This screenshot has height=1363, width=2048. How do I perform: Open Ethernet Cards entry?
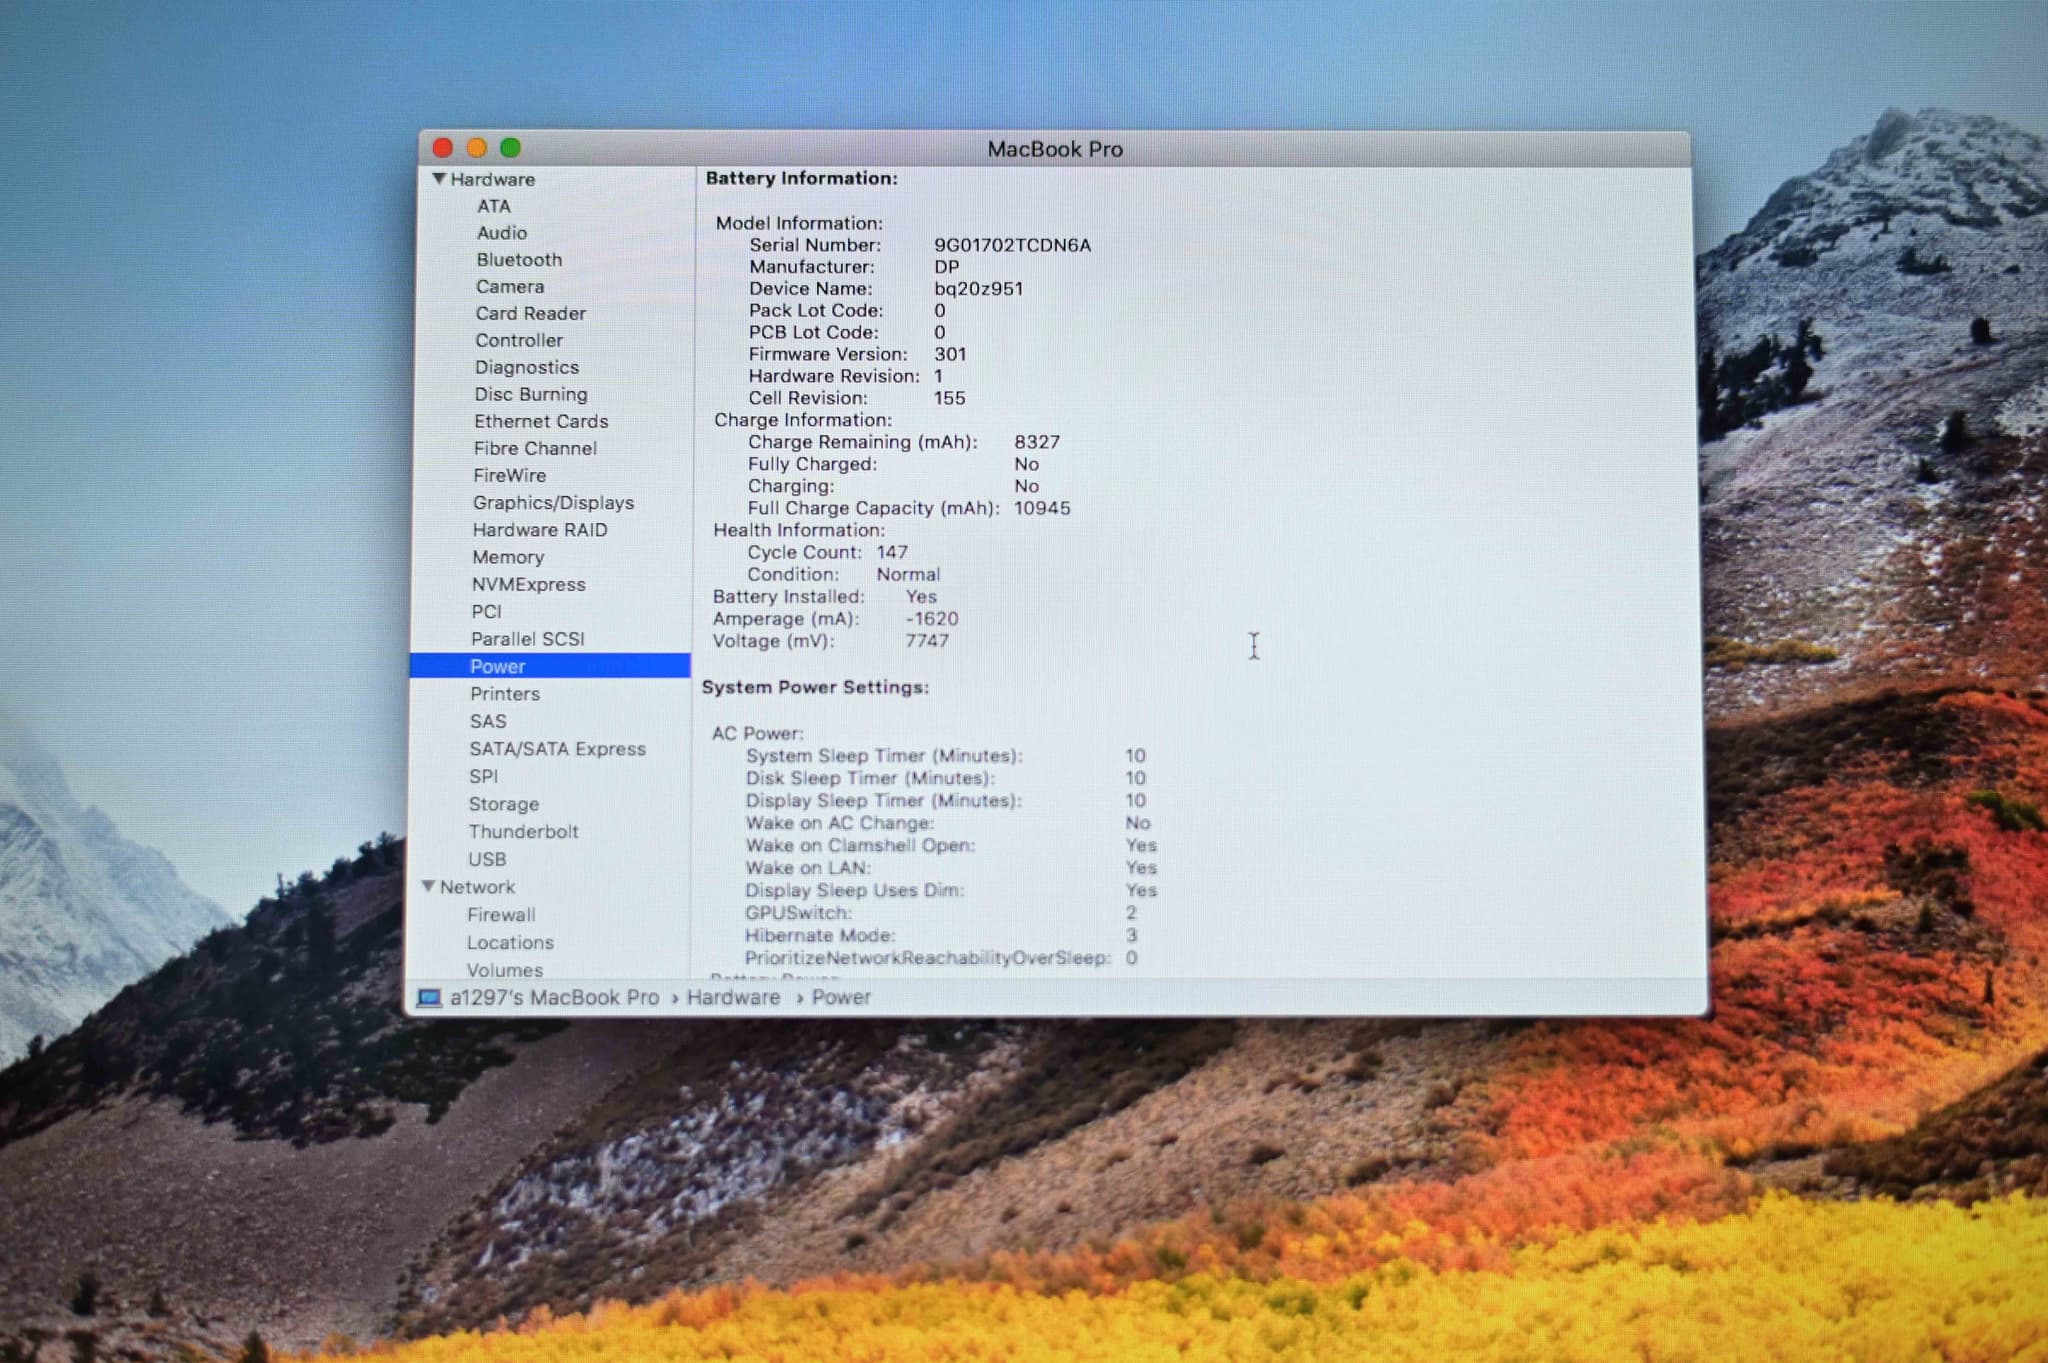pyautogui.click(x=541, y=422)
